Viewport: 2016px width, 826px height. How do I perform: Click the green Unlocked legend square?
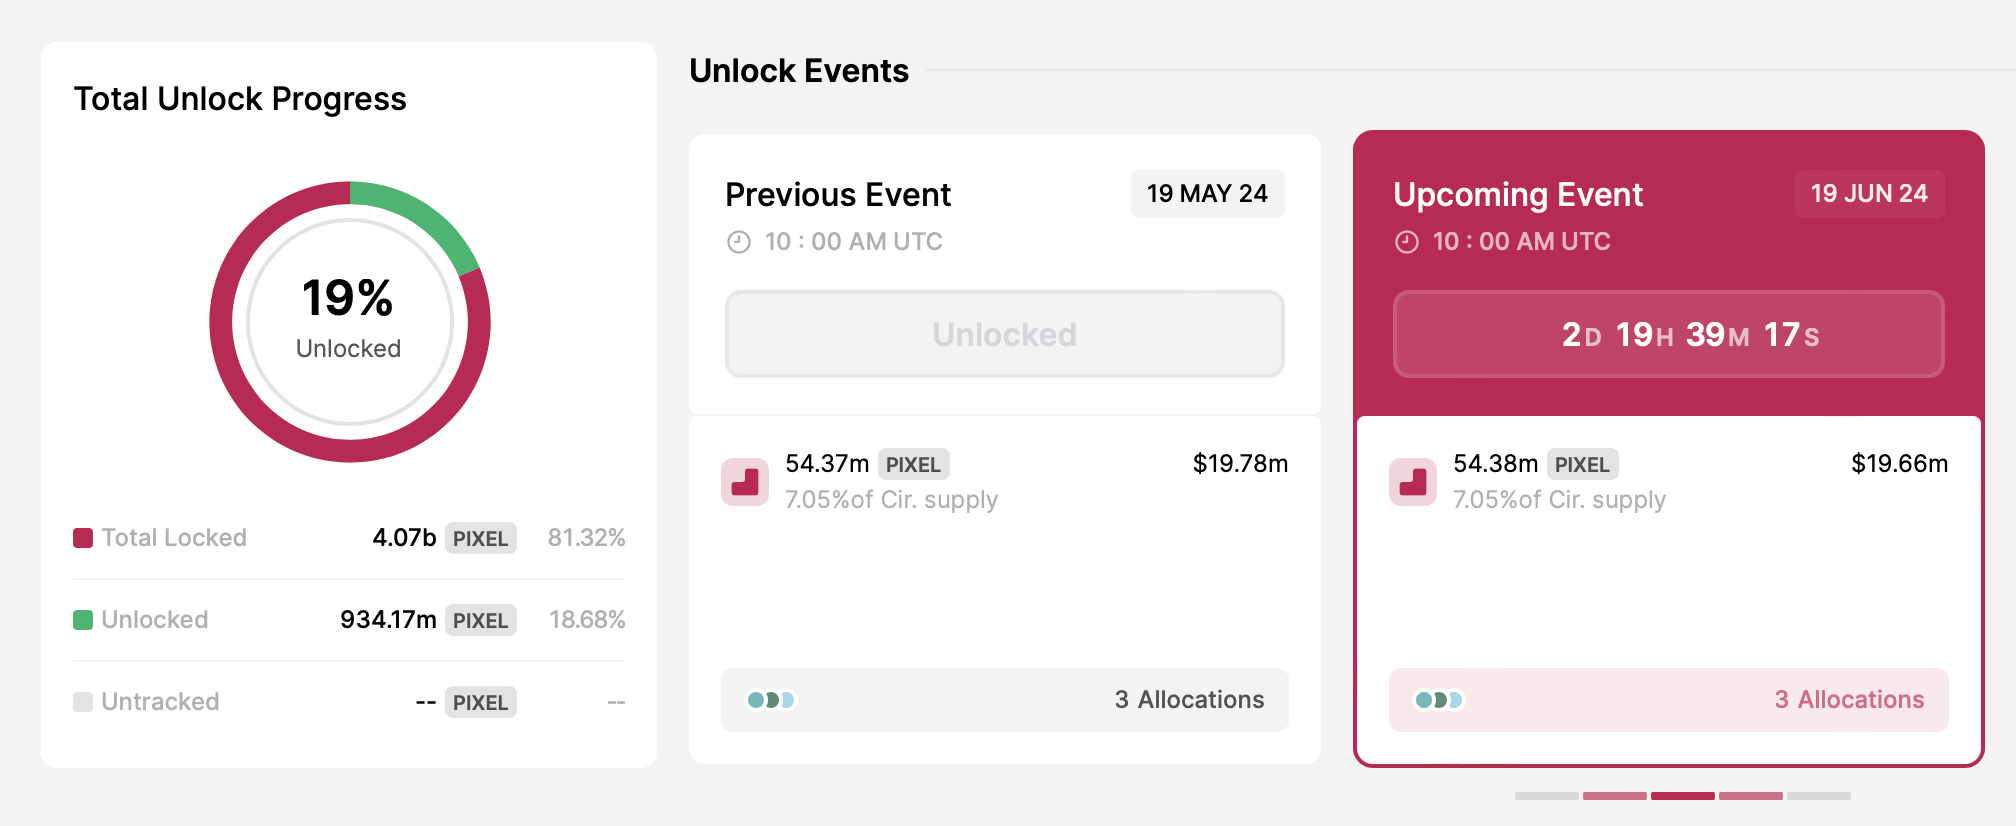(83, 620)
